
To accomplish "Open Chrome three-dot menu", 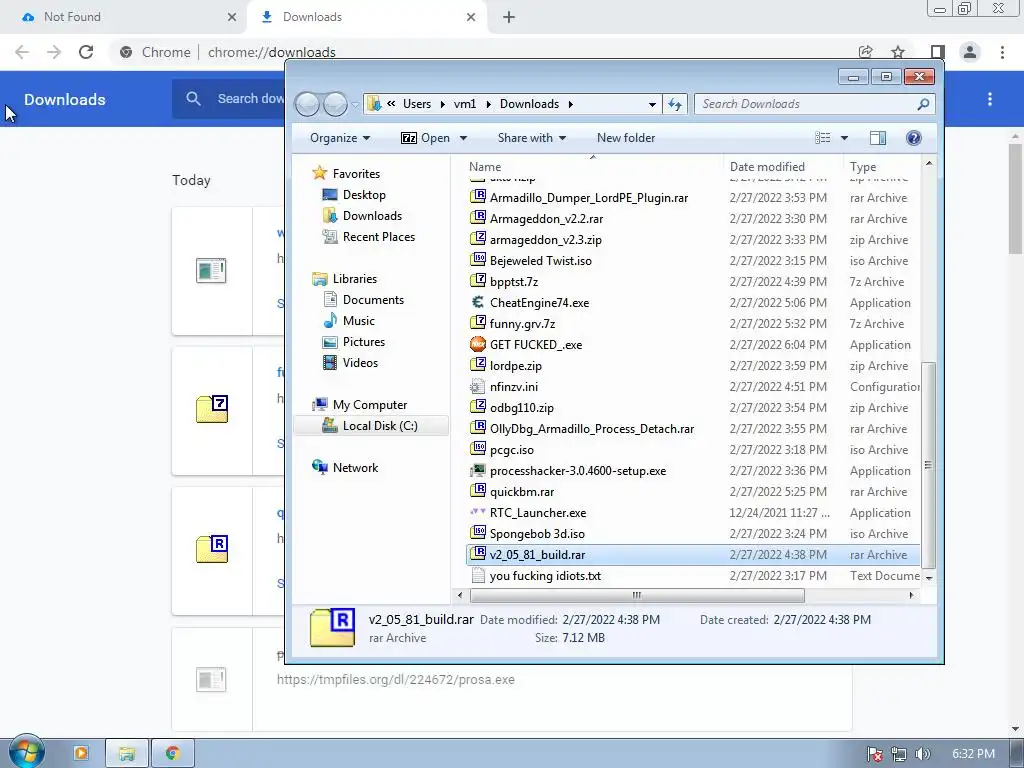I will (1002, 52).
